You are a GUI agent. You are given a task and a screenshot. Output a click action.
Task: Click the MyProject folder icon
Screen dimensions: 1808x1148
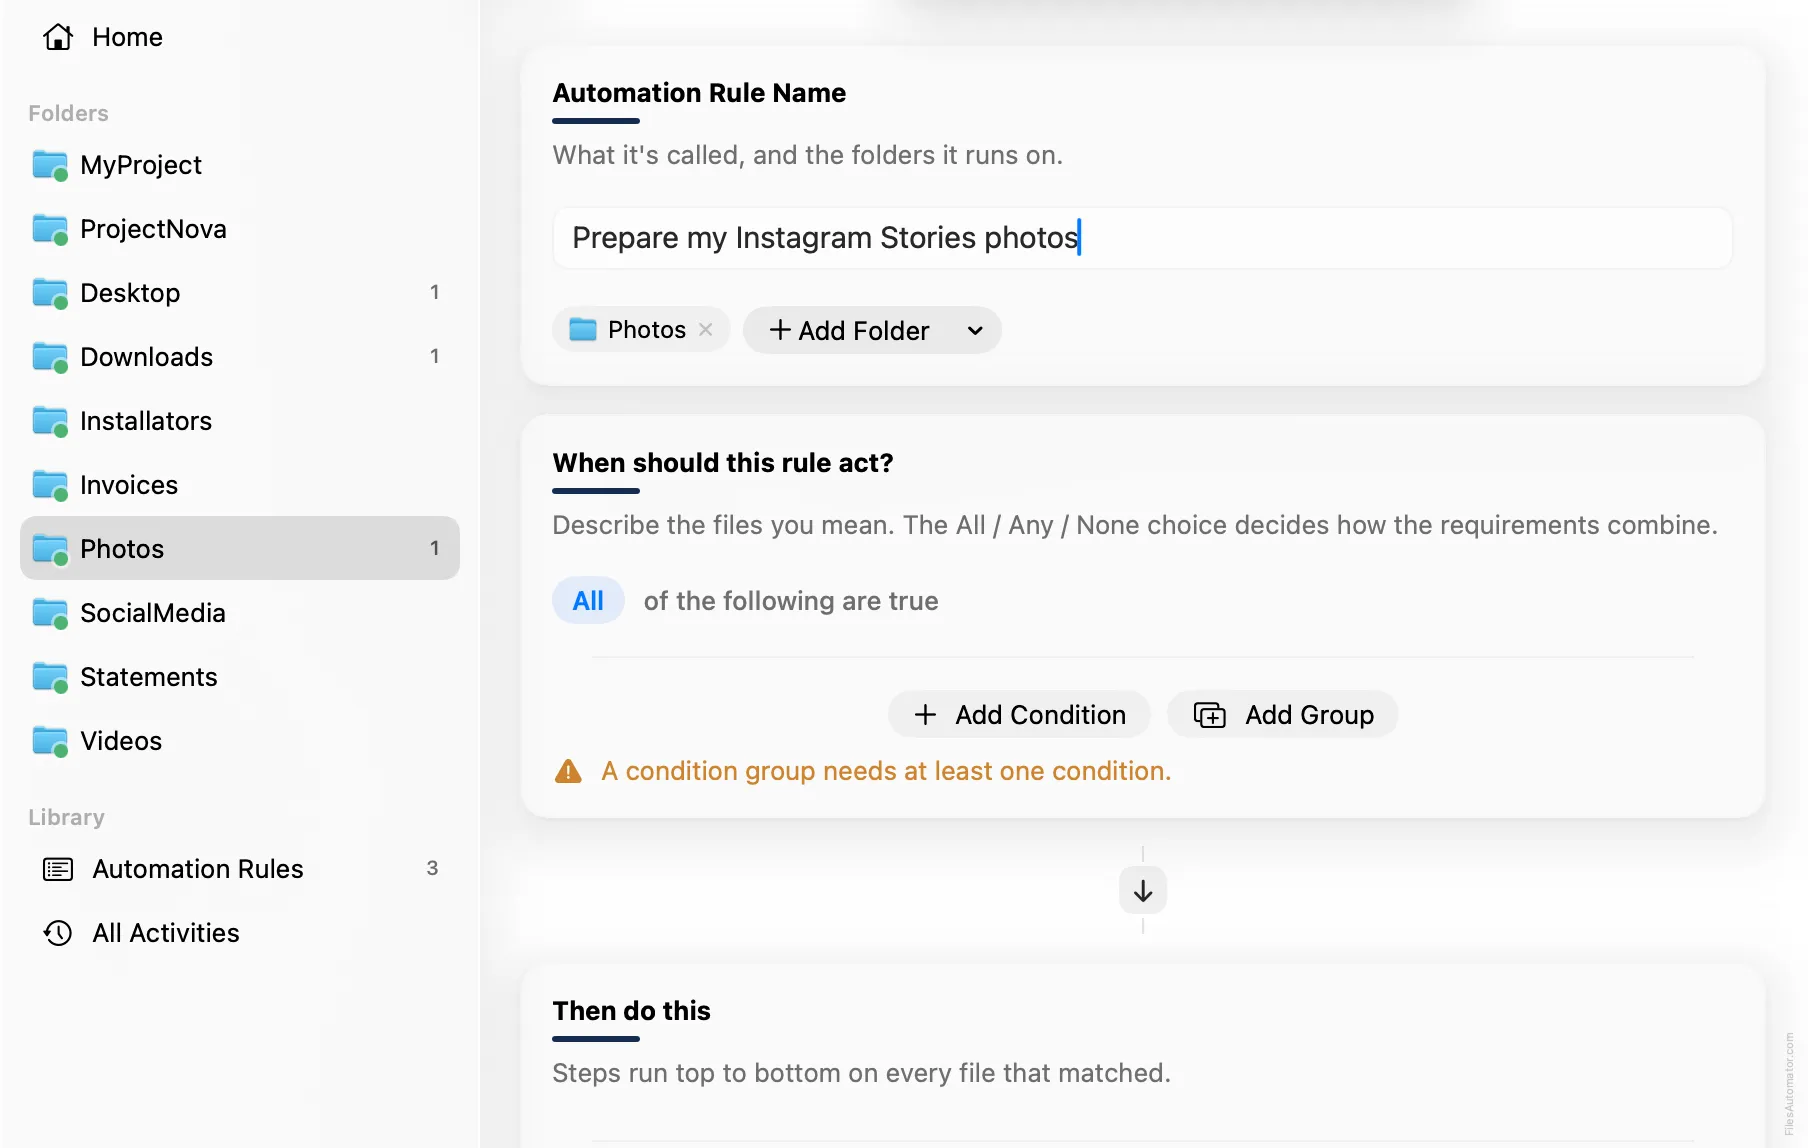pyautogui.click(x=50, y=165)
